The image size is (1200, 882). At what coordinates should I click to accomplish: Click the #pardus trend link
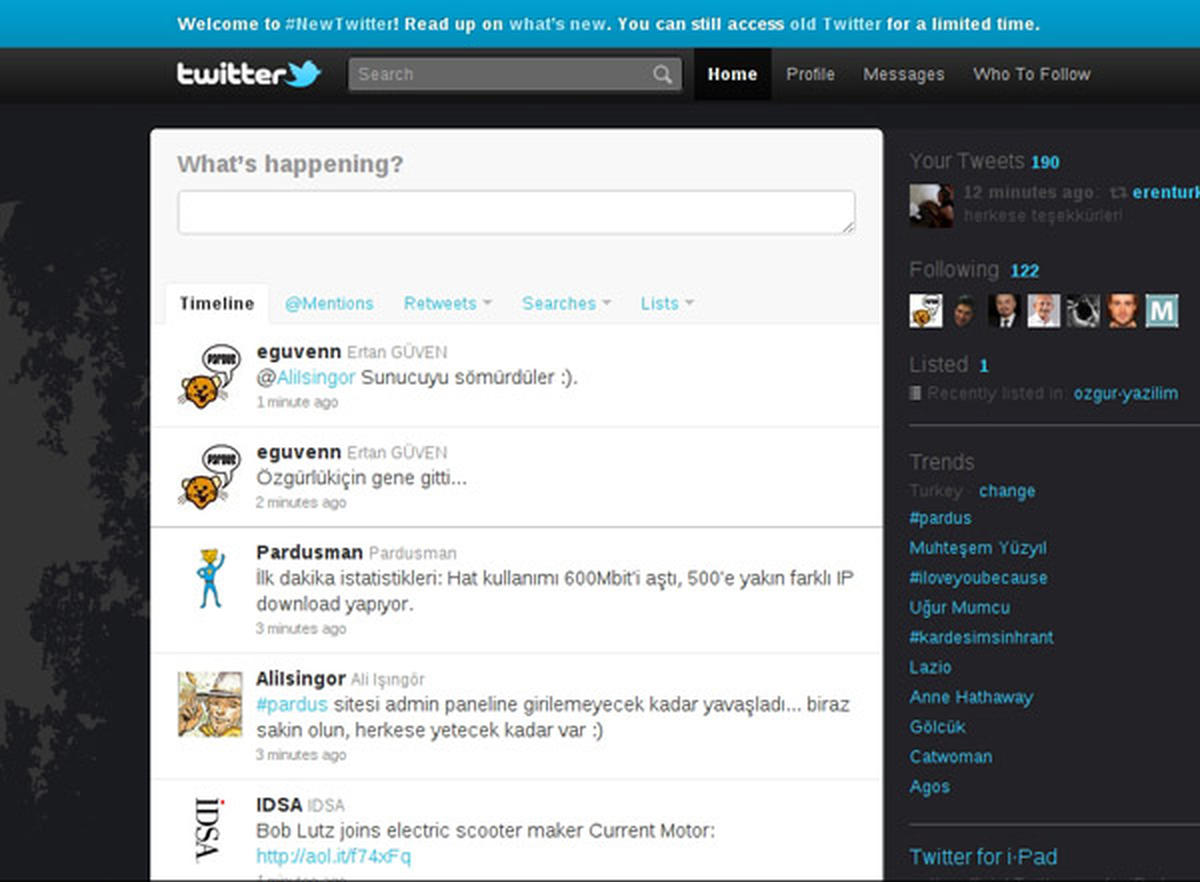point(940,518)
